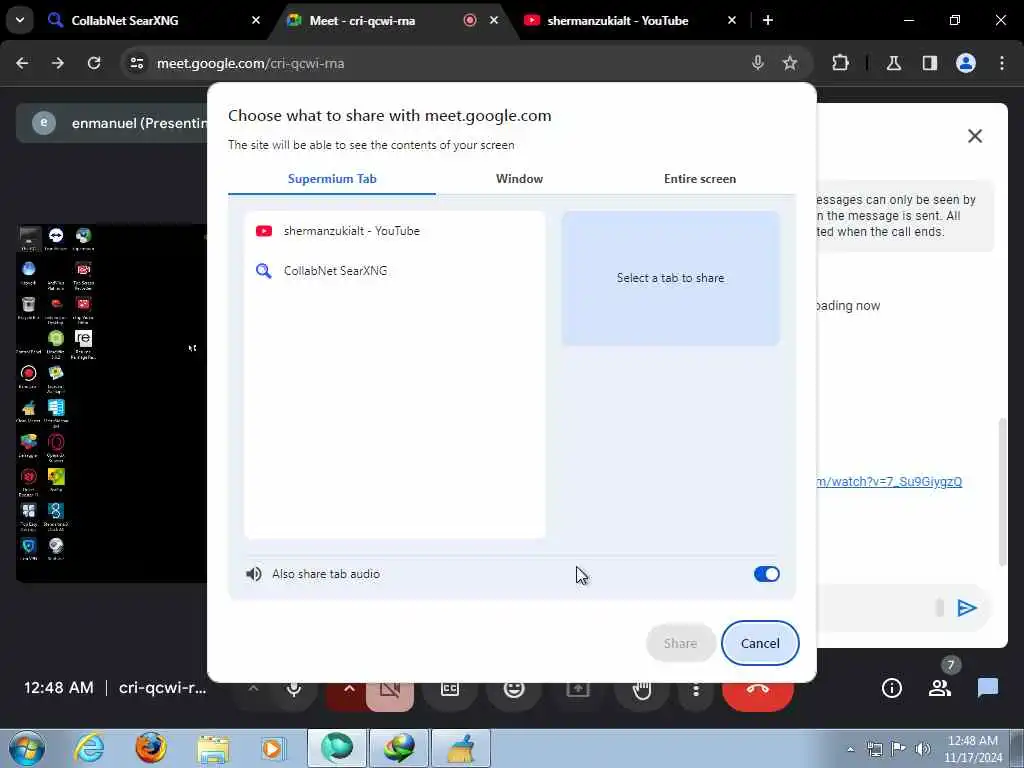The height and width of the screenshot is (768, 1024).
Task: Go back with the browser back arrow
Action: (x=22, y=63)
